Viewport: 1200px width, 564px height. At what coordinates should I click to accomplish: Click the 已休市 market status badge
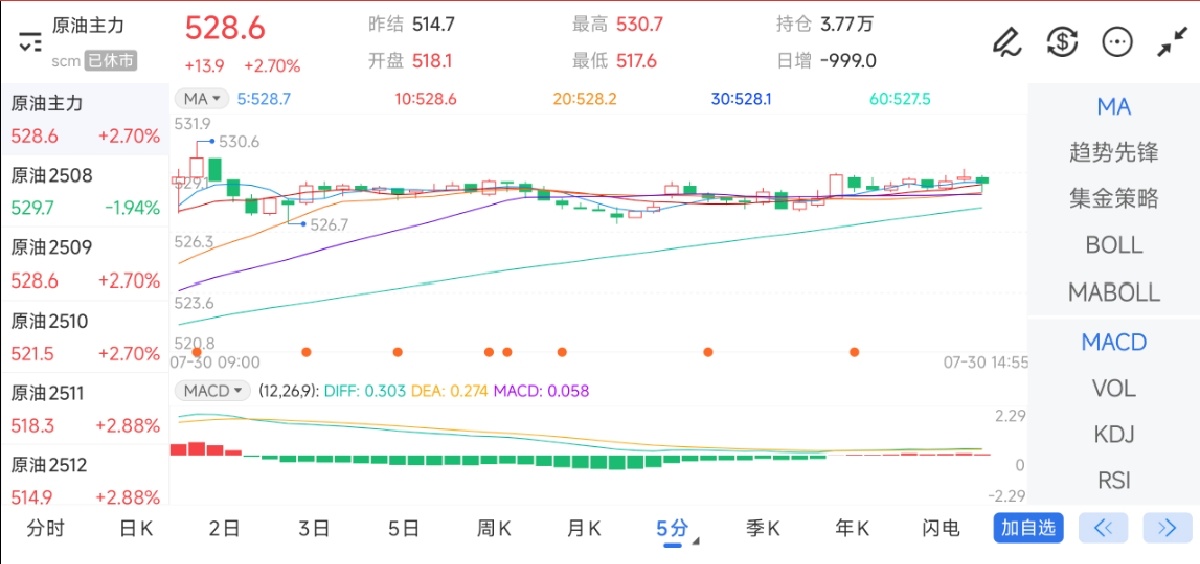(x=110, y=60)
